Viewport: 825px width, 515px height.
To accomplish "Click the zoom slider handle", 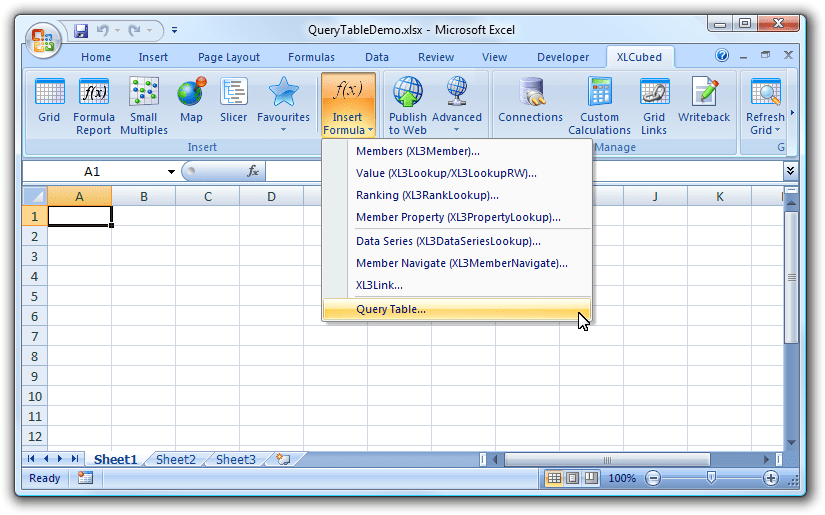I will pos(711,478).
